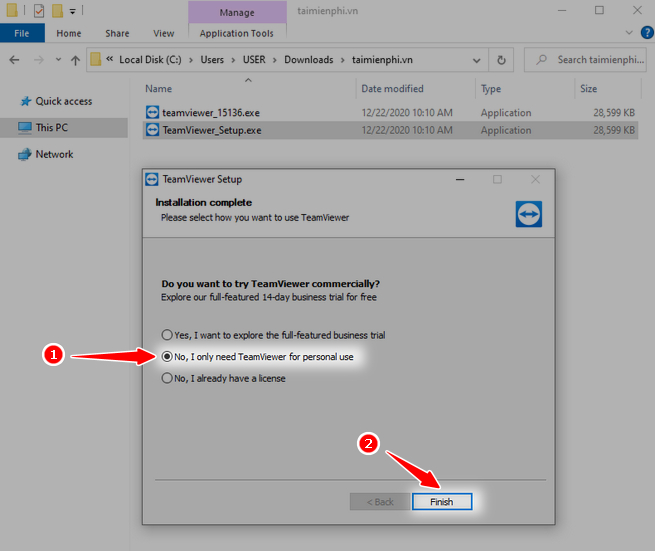Click the Network icon in sidebar

click(x=25, y=155)
